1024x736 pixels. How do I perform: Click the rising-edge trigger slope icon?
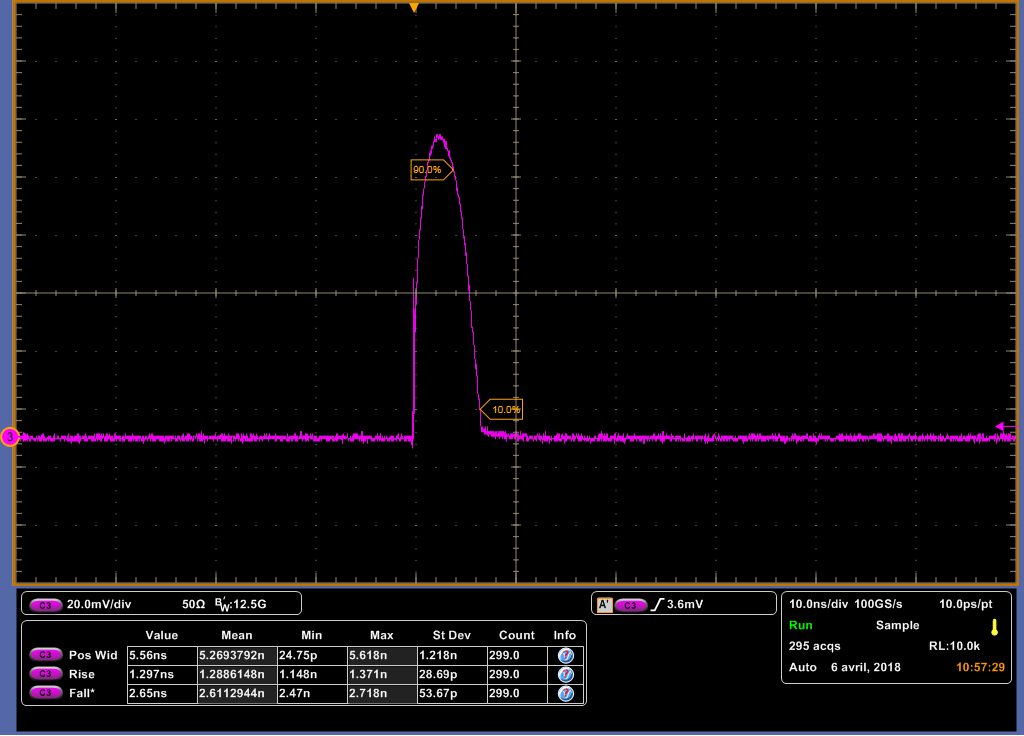coord(657,603)
